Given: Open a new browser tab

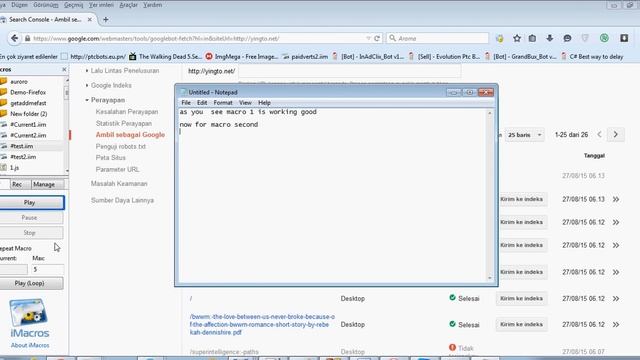Looking at the screenshot, I should point(106,20).
